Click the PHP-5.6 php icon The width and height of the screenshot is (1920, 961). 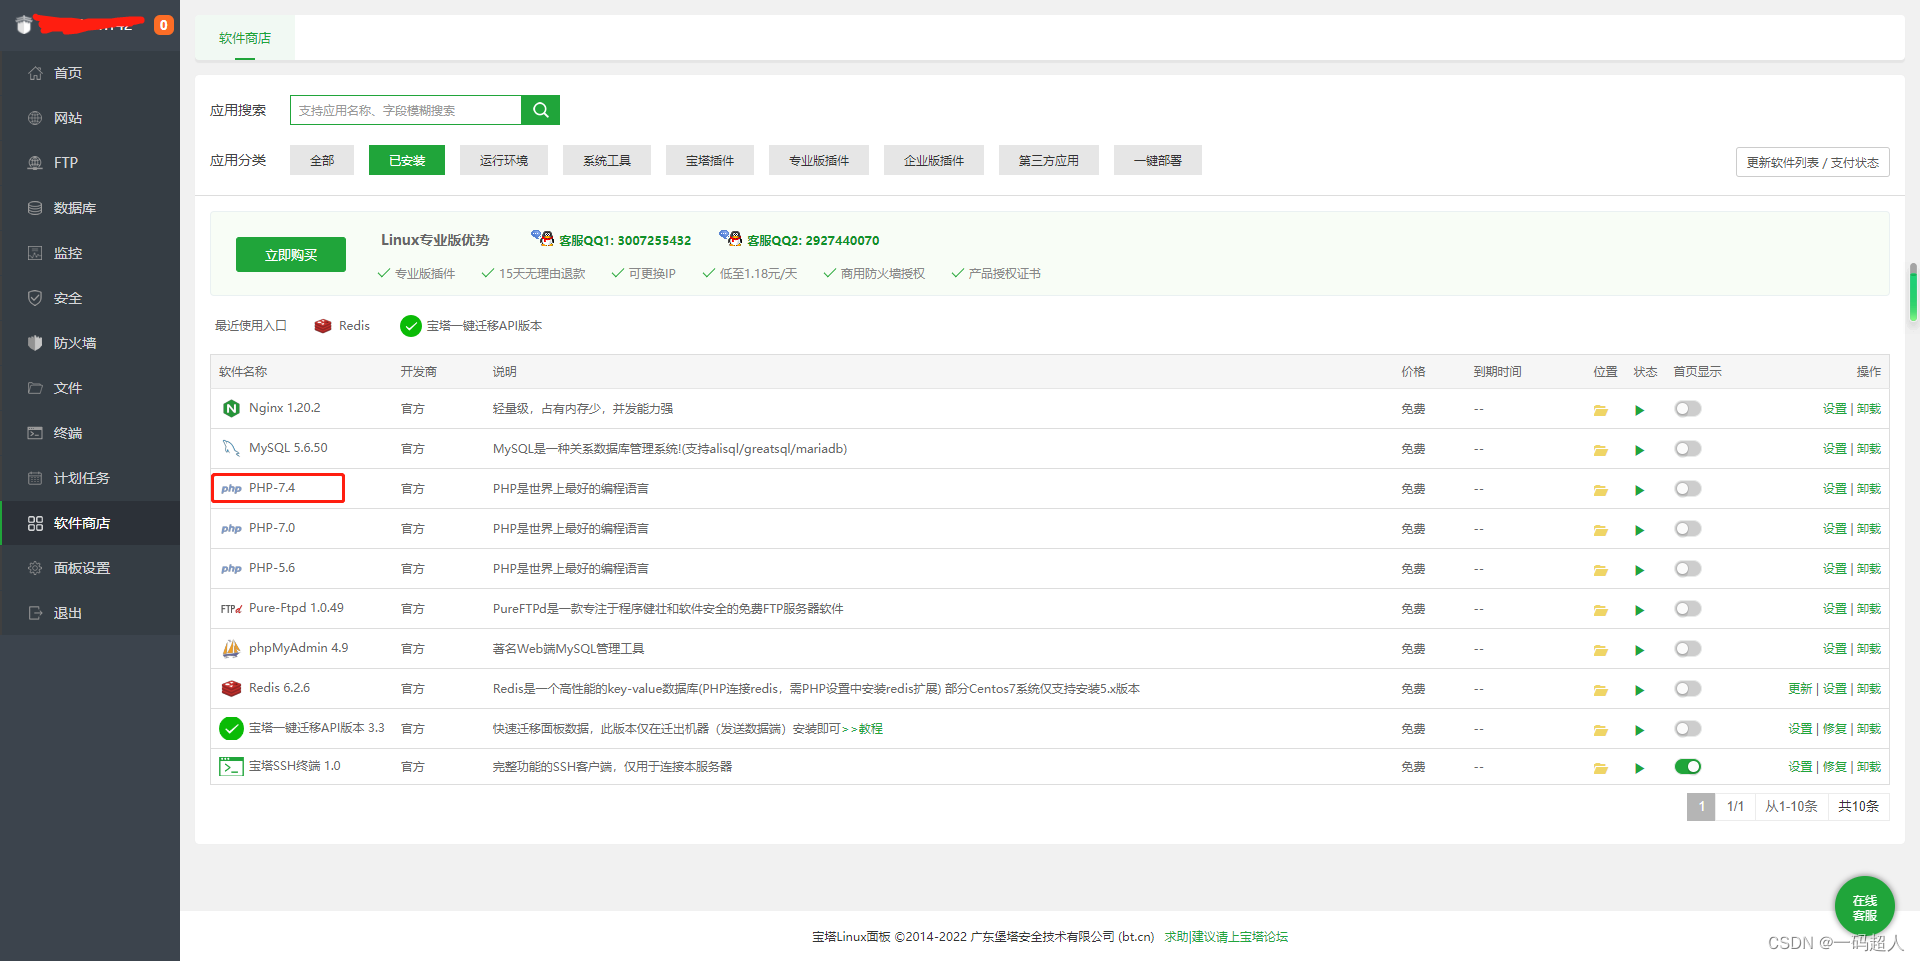[x=231, y=568]
